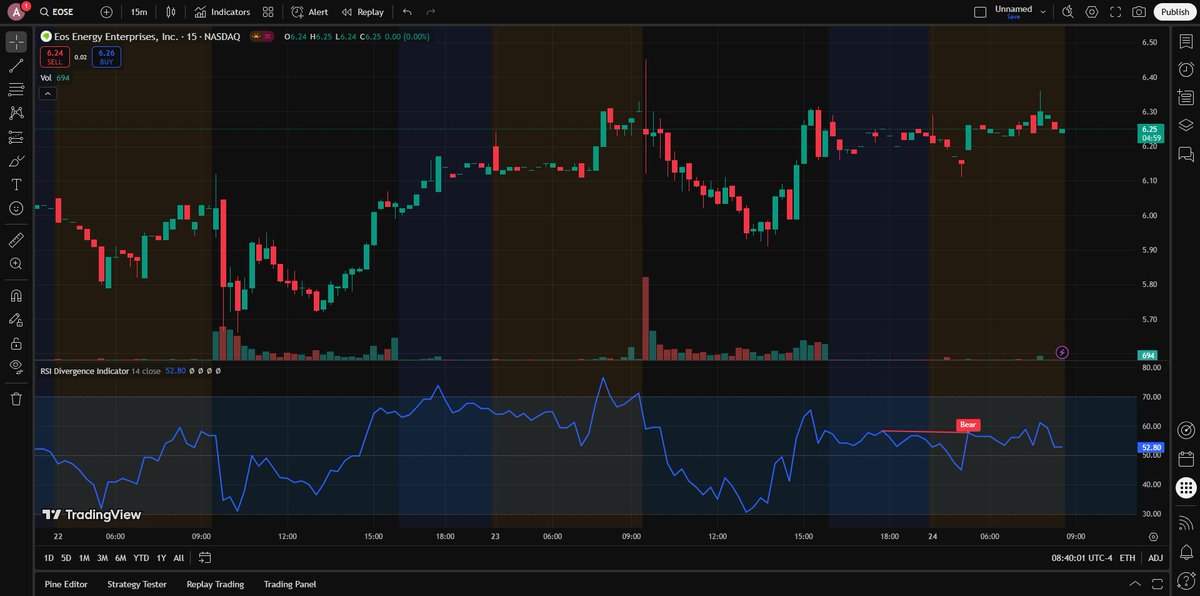
Task: Open the Go to date calendar icon
Action: click(205, 558)
